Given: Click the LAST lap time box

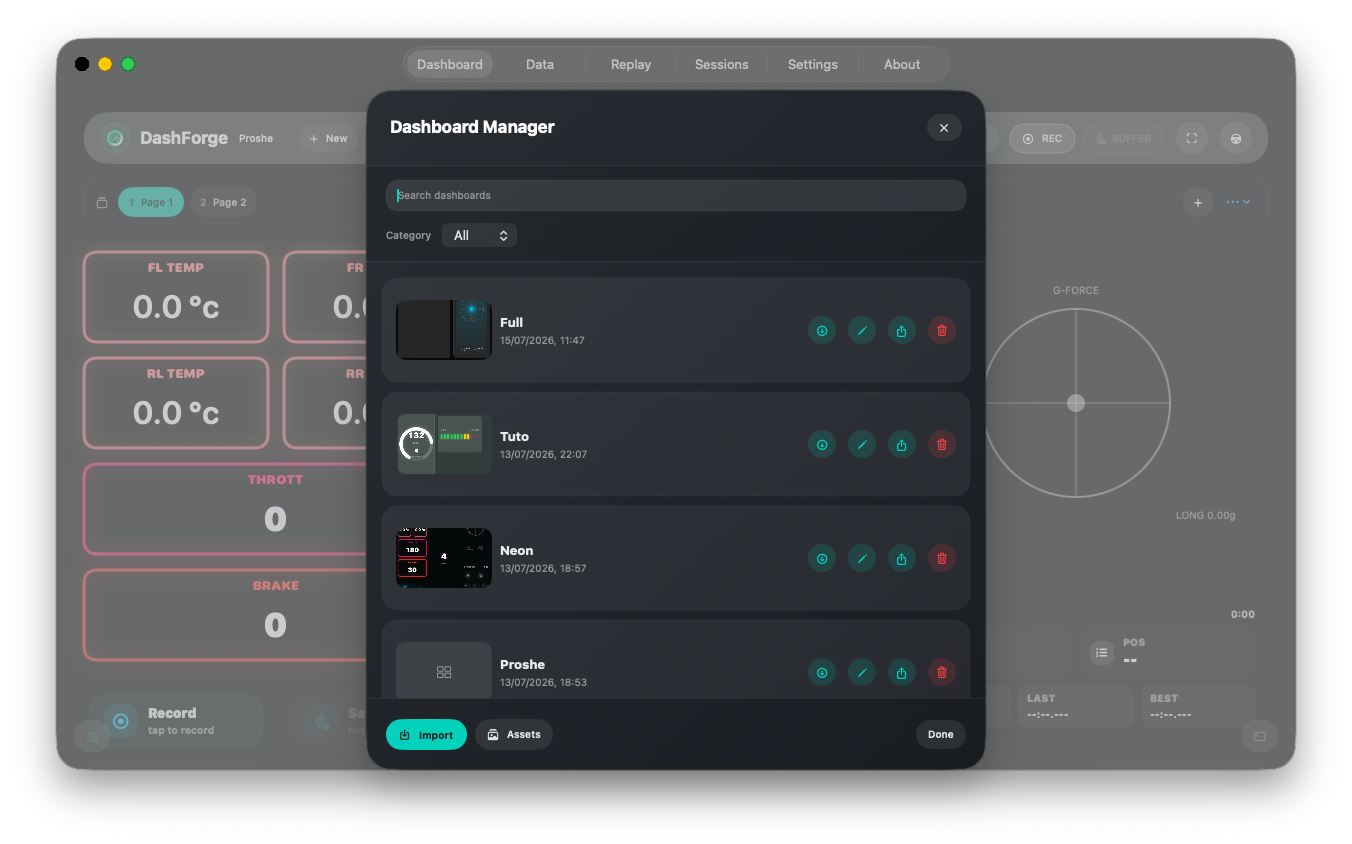Looking at the screenshot, I should 1076,706.
